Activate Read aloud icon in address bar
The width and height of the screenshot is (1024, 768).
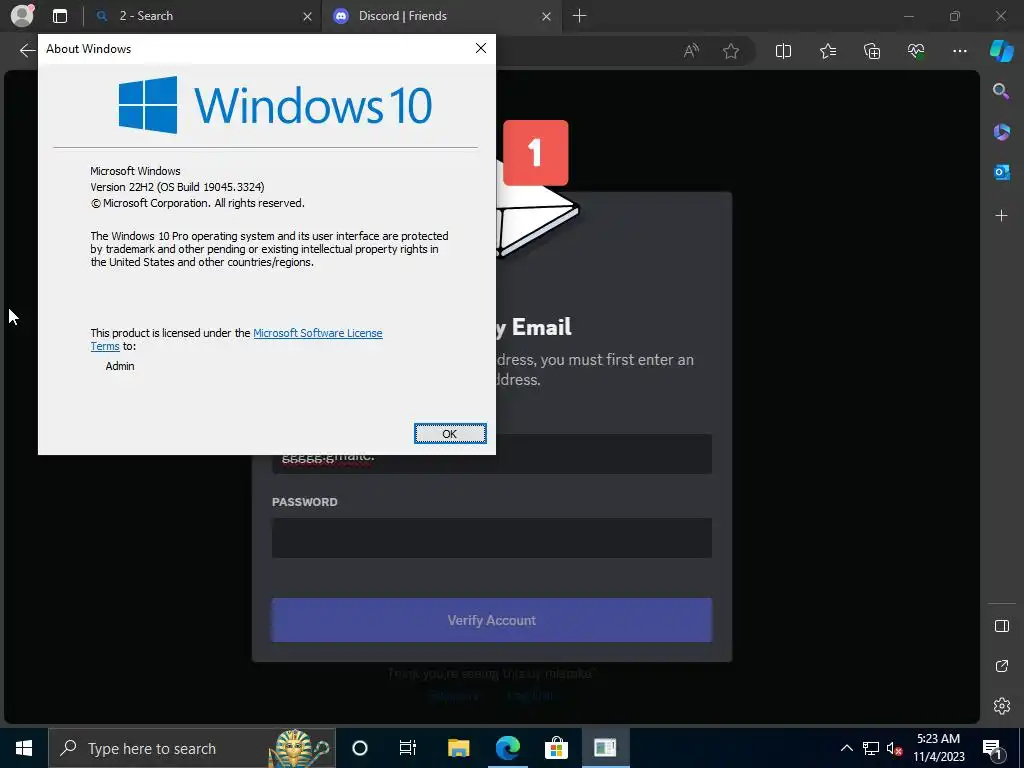691,51
